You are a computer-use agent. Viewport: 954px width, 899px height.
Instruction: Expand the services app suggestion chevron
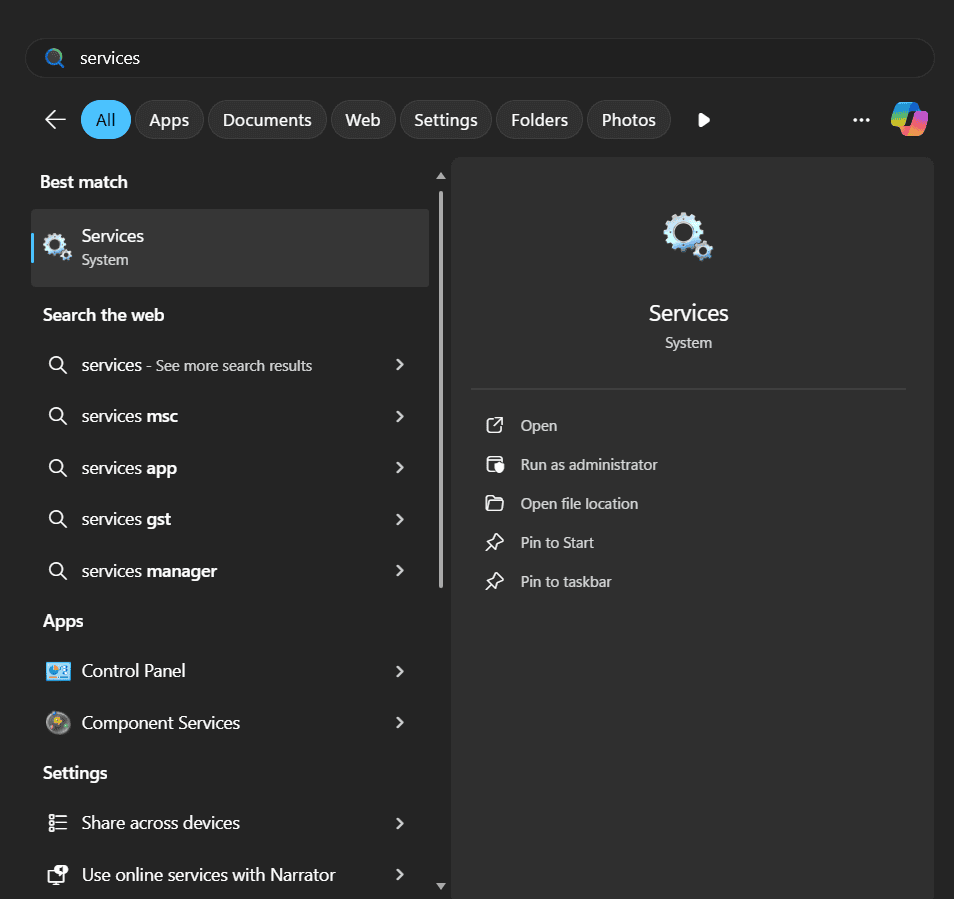pos(400,467)
